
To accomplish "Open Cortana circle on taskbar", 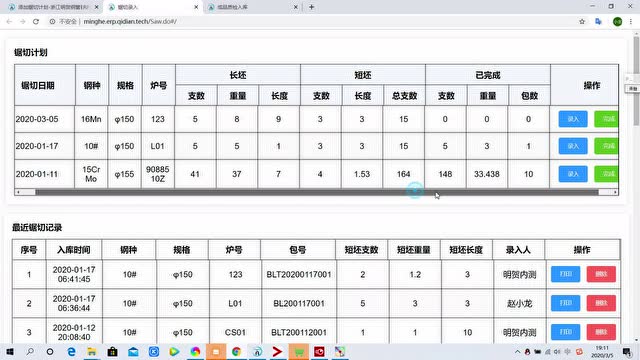I will pyautogui.click(x=50, y=352).
